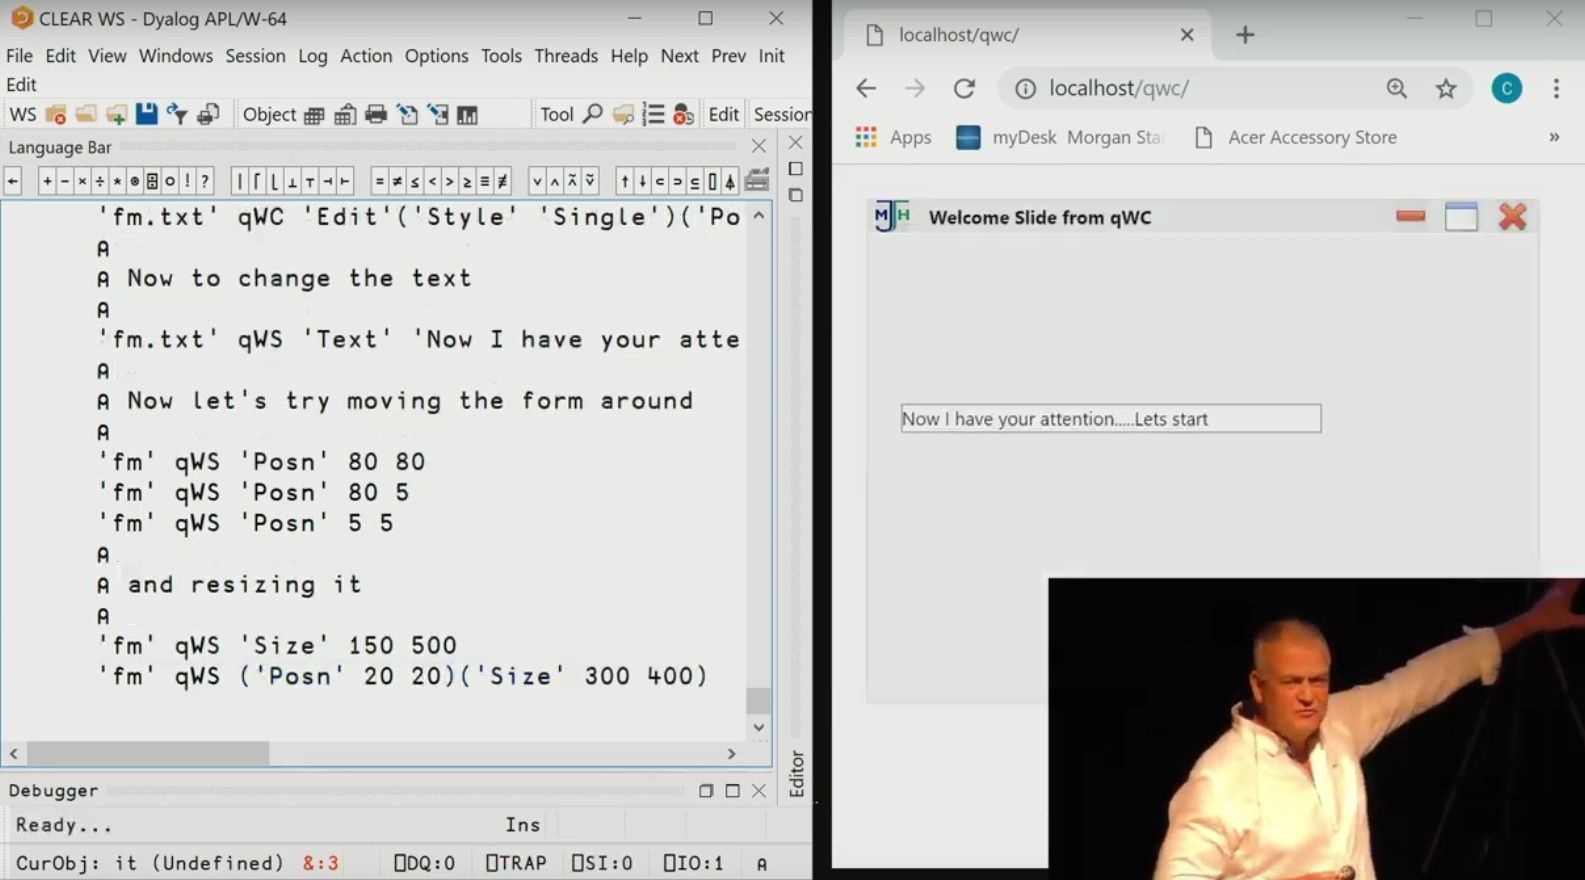Close the Welcome Slide form with red X
The width and height of the screenshot is (1585, 880).
pyautogui.click(x=1512, y=216)
